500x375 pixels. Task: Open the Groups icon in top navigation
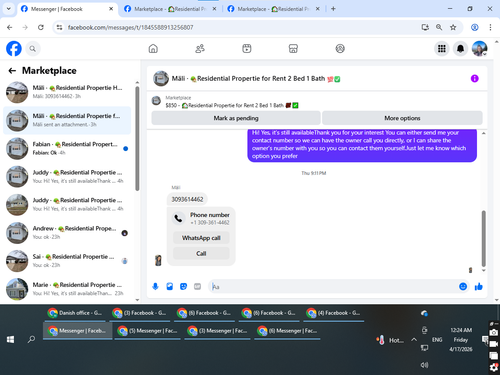[x=340, y=49]
